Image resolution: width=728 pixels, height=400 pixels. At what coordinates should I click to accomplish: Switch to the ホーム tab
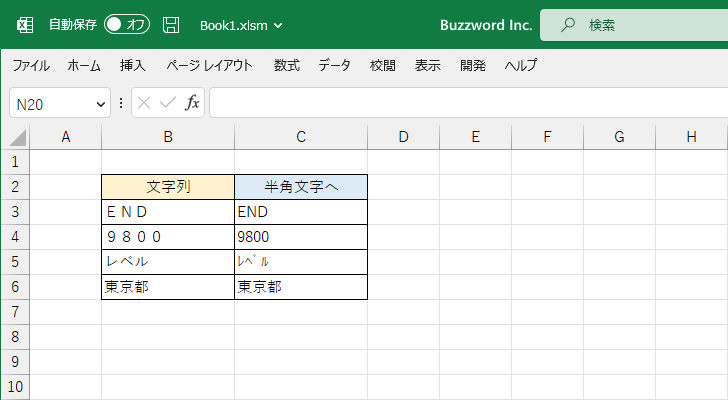pyautogui.click(x=84, y=65)
